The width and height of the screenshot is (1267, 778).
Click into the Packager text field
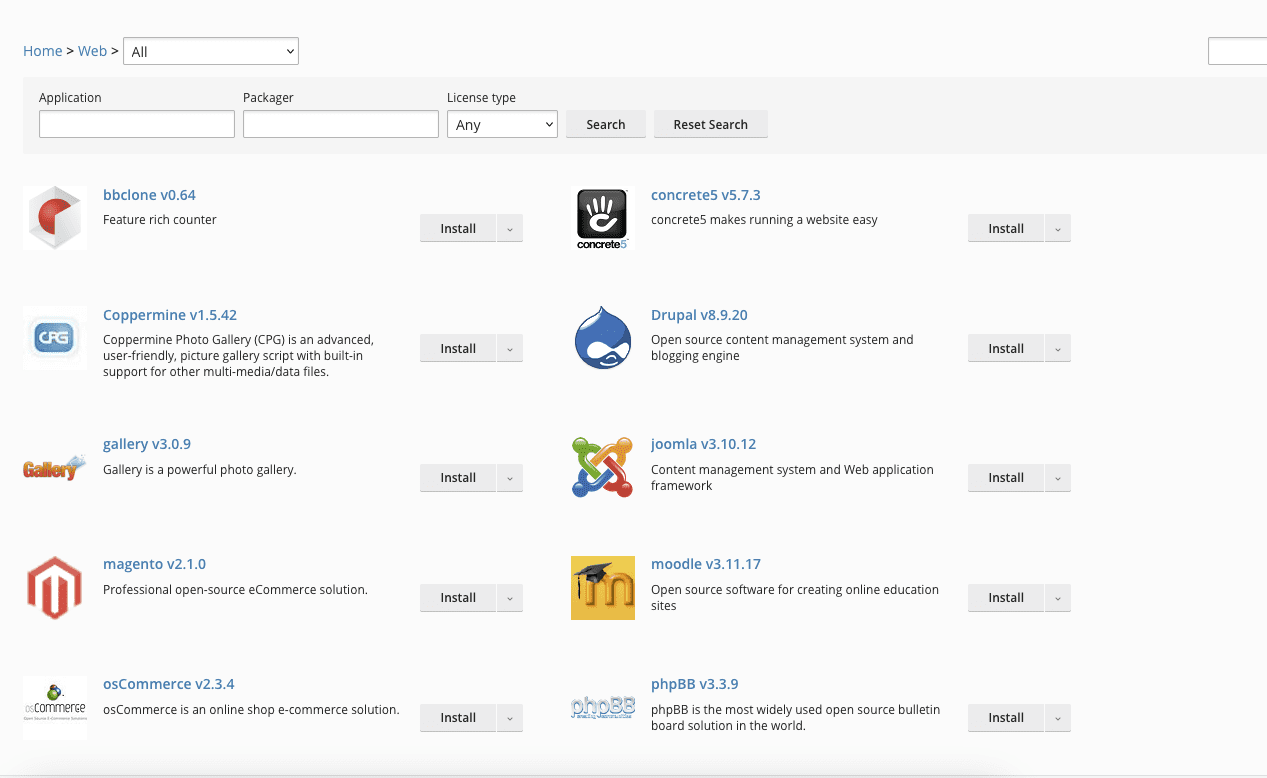[341, 124]
